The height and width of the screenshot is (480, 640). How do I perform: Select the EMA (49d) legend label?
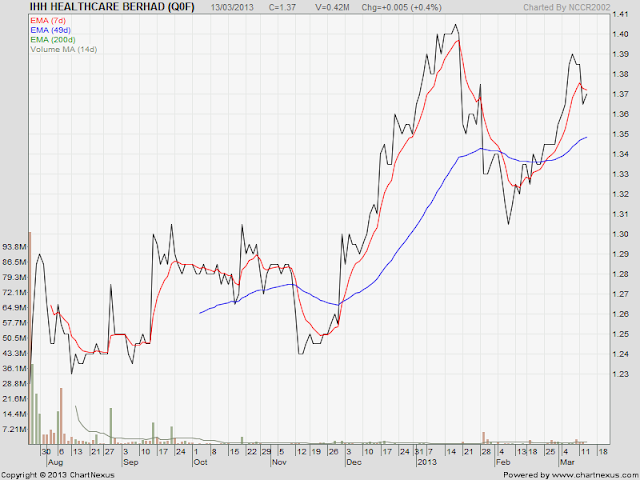coord(50,30)
